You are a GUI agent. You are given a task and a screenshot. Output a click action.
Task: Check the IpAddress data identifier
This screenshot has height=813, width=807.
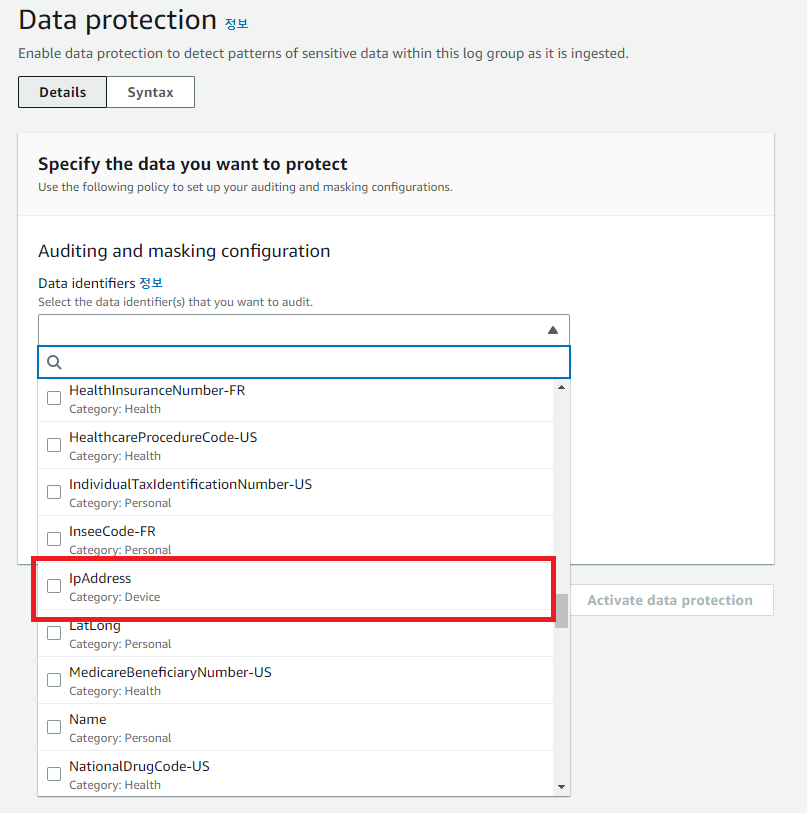pos(53,585)
